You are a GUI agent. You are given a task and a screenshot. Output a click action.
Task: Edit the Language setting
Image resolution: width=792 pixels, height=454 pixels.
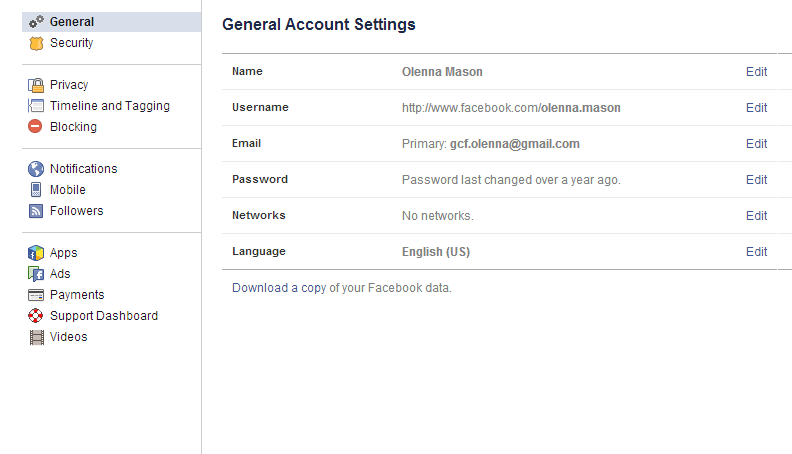click(756, 252)
